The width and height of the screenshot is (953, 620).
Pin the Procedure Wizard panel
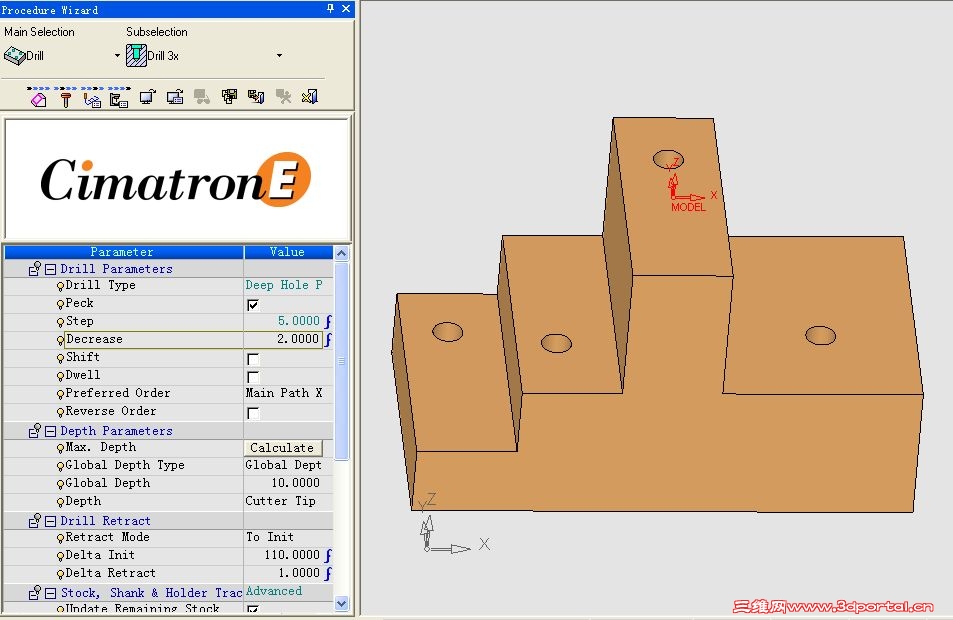[330, 9]
